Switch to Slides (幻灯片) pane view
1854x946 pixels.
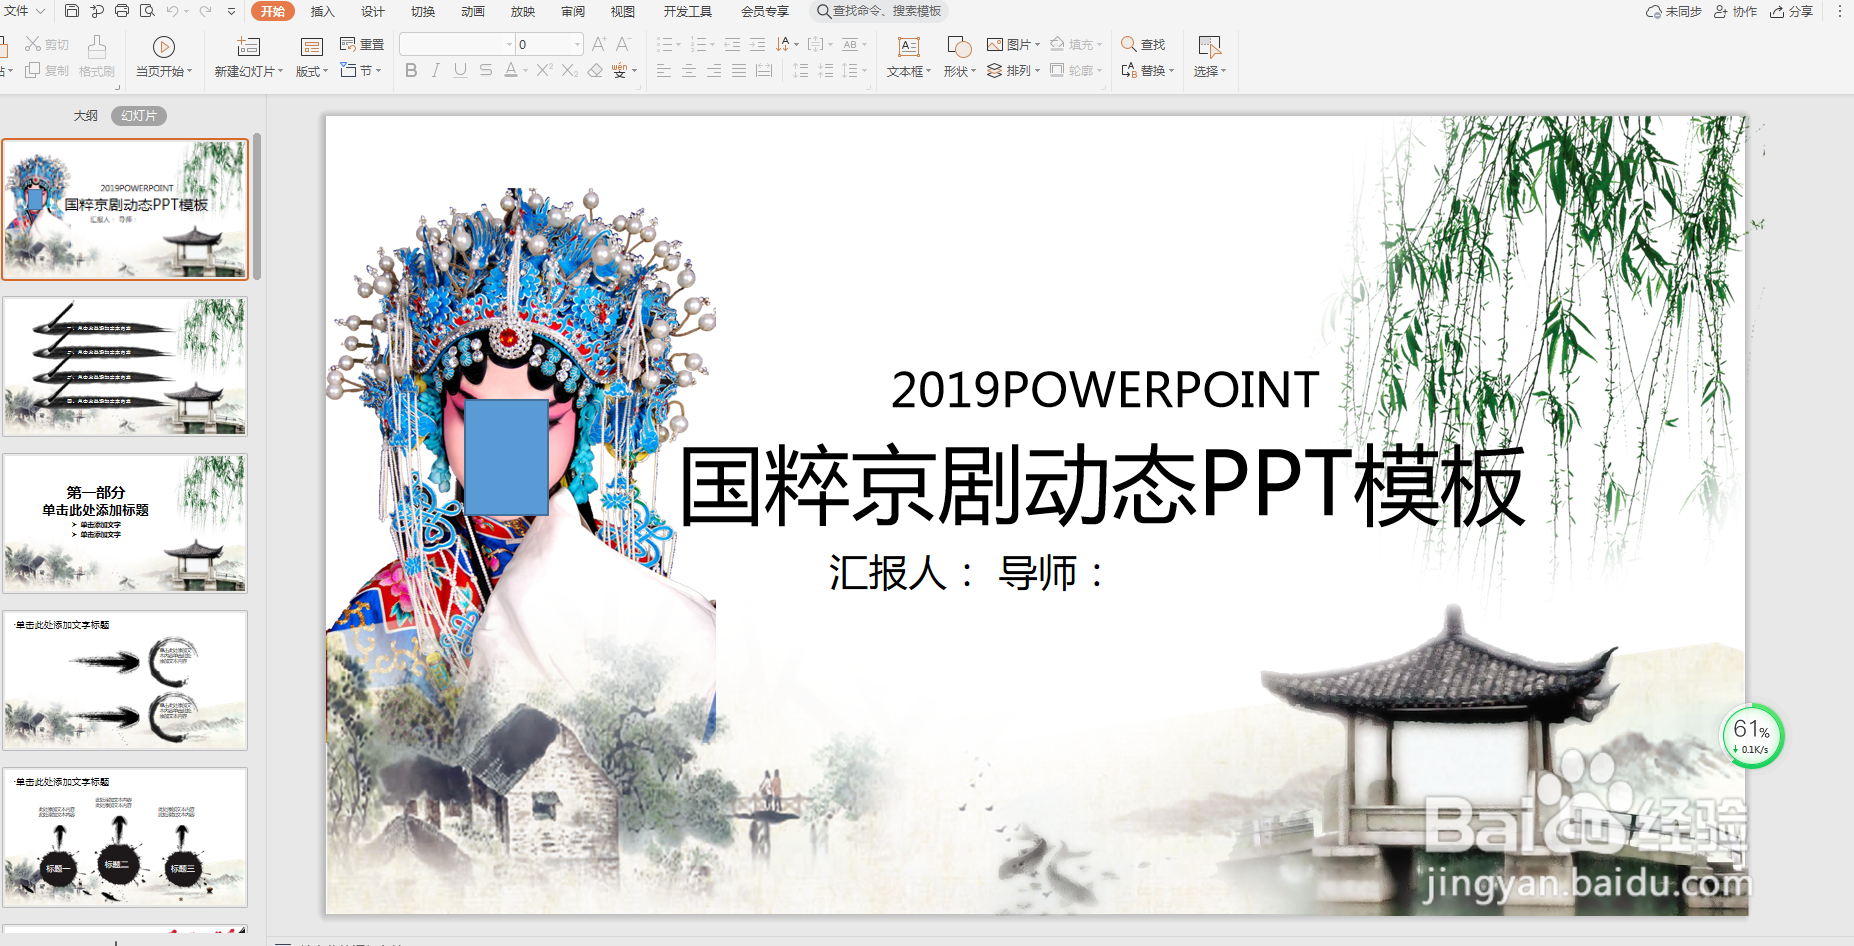[139, 115]
